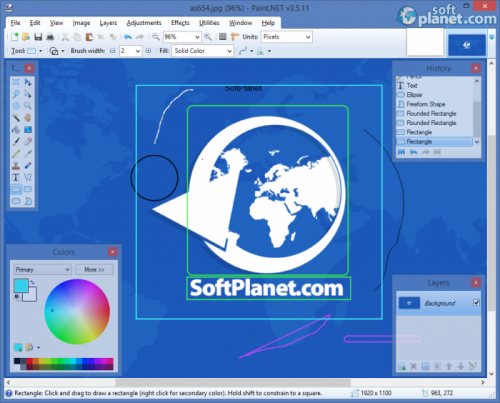Viewport: 500px width, 403px height.
Task: Open the File menu
Action: [15, 23]
